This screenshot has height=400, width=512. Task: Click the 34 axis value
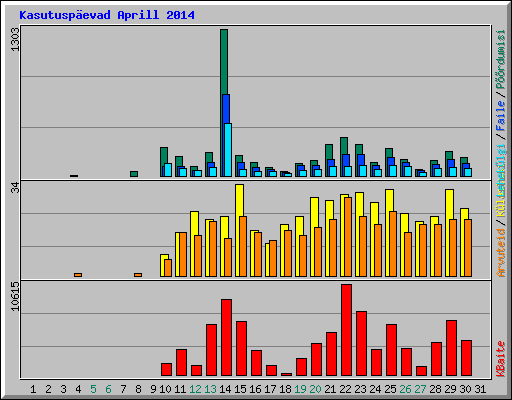coord(15,188)
